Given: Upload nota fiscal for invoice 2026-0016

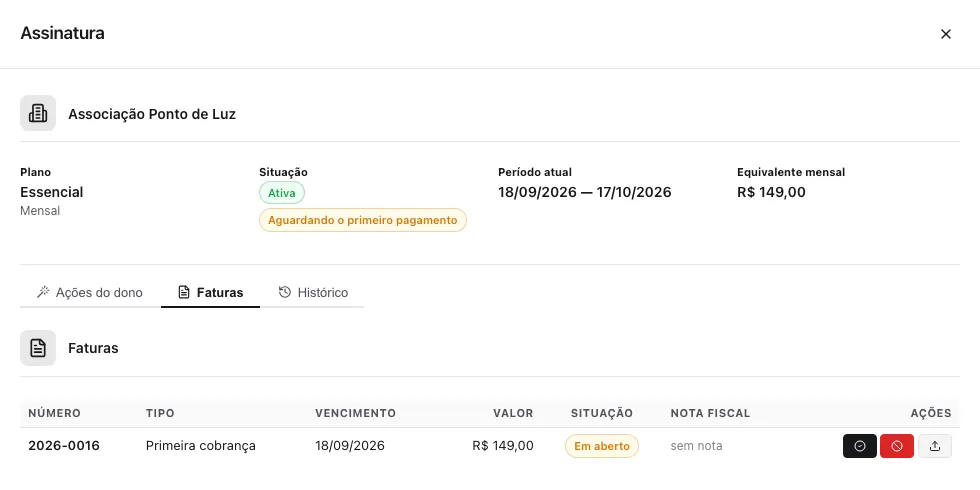Looking at the screenshot, I should [935, 446].
